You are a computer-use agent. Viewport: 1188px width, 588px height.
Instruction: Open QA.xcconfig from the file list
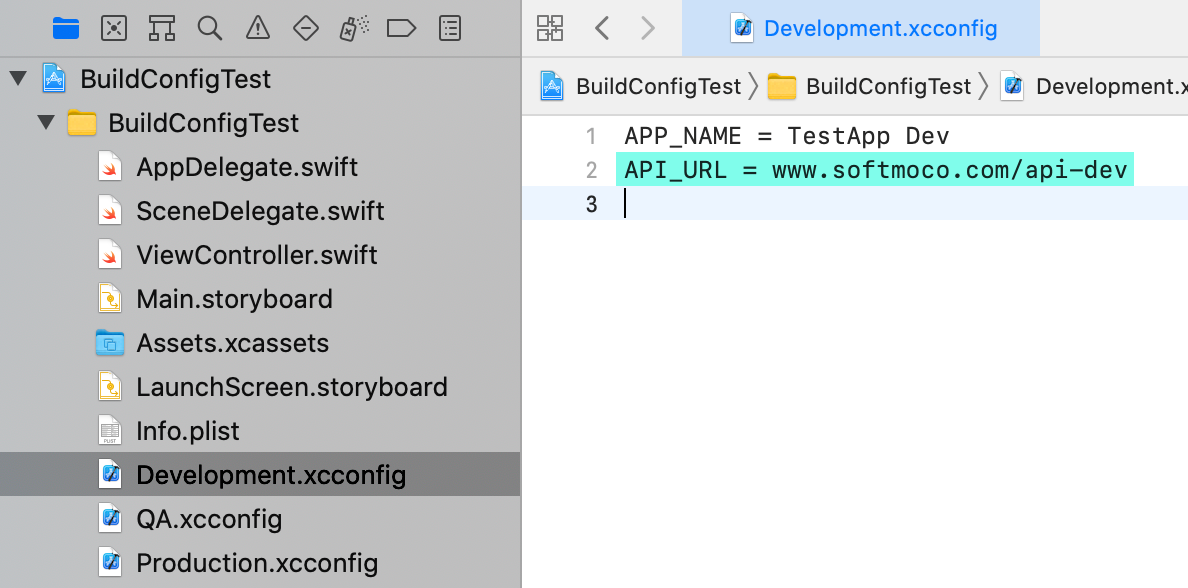point(208,519)
